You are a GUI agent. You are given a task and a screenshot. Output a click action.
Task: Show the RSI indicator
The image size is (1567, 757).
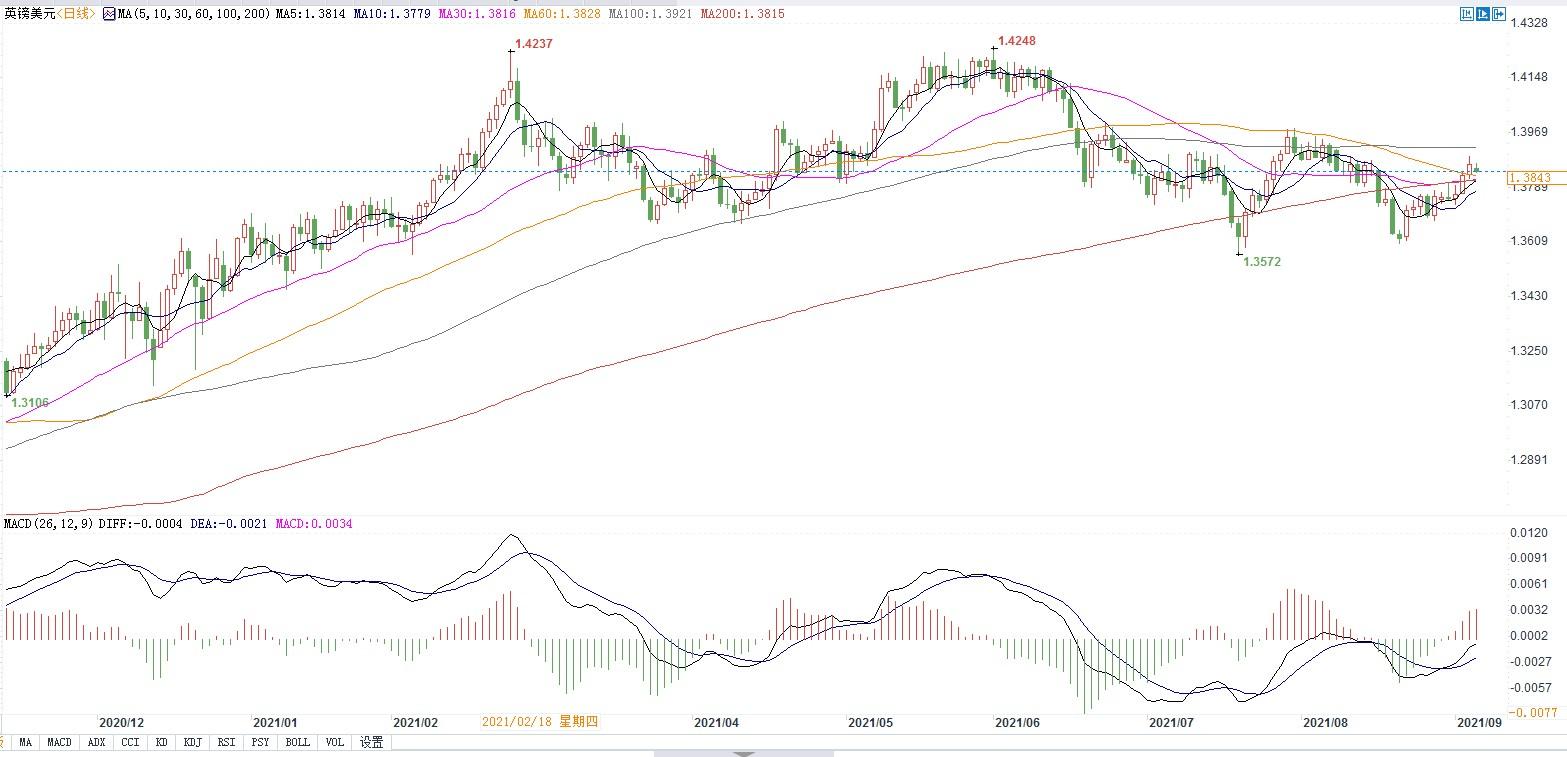(x=226, y=742)
